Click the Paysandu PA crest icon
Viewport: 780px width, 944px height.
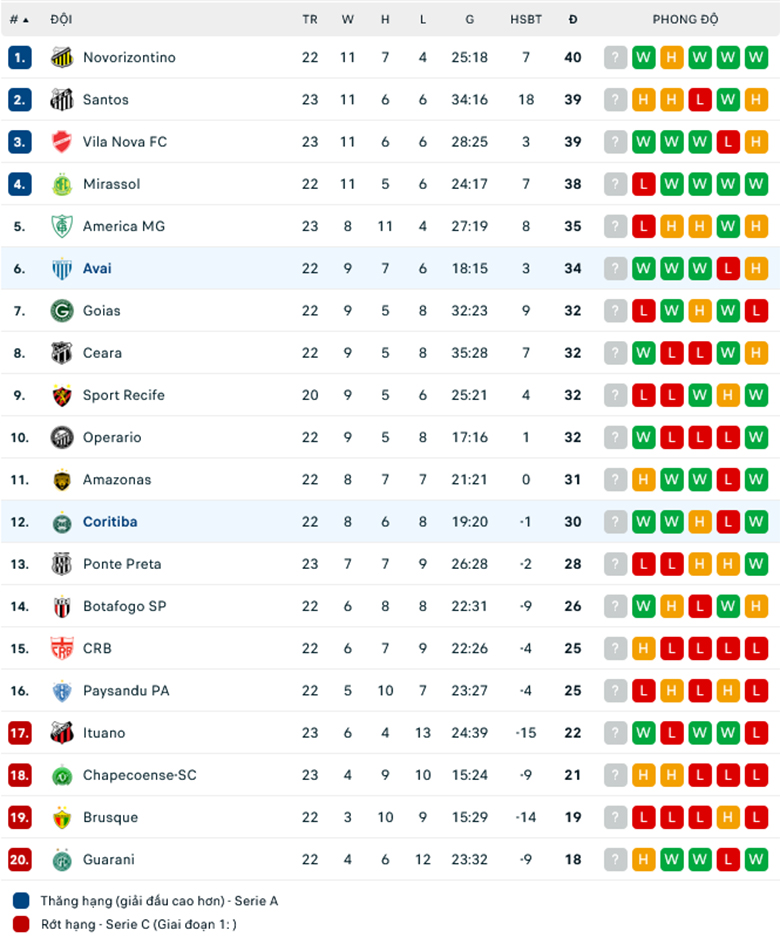(62, 691)
